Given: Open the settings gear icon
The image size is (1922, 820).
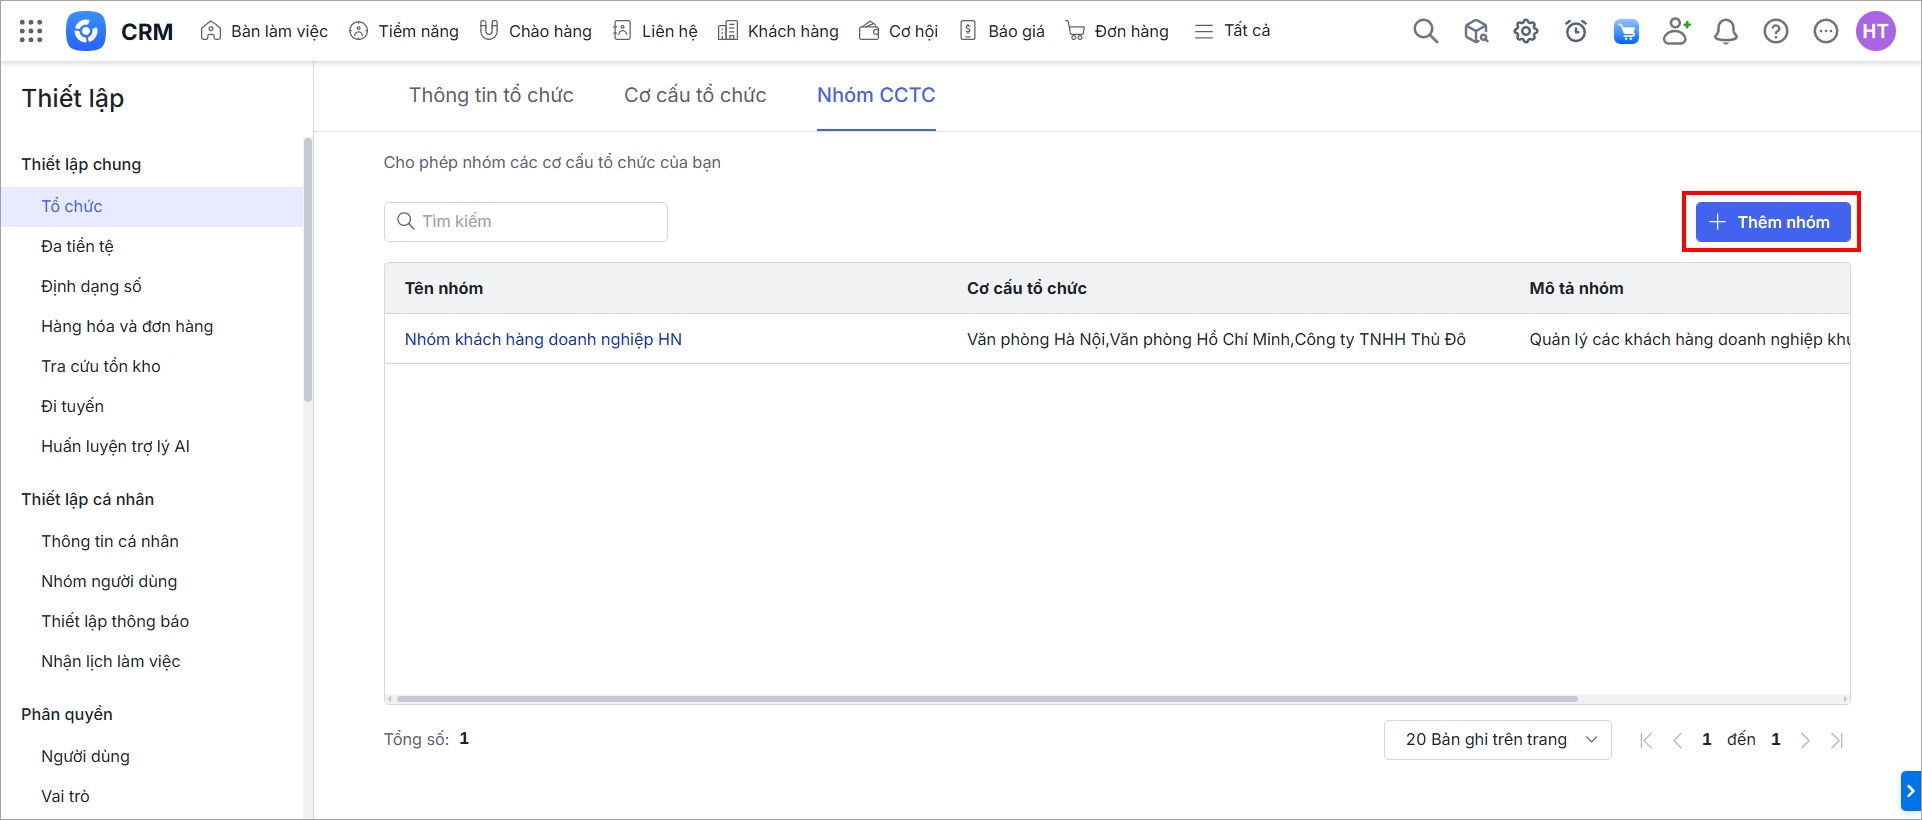Looking at the screenshot, I should click(x=1525, y=31).
